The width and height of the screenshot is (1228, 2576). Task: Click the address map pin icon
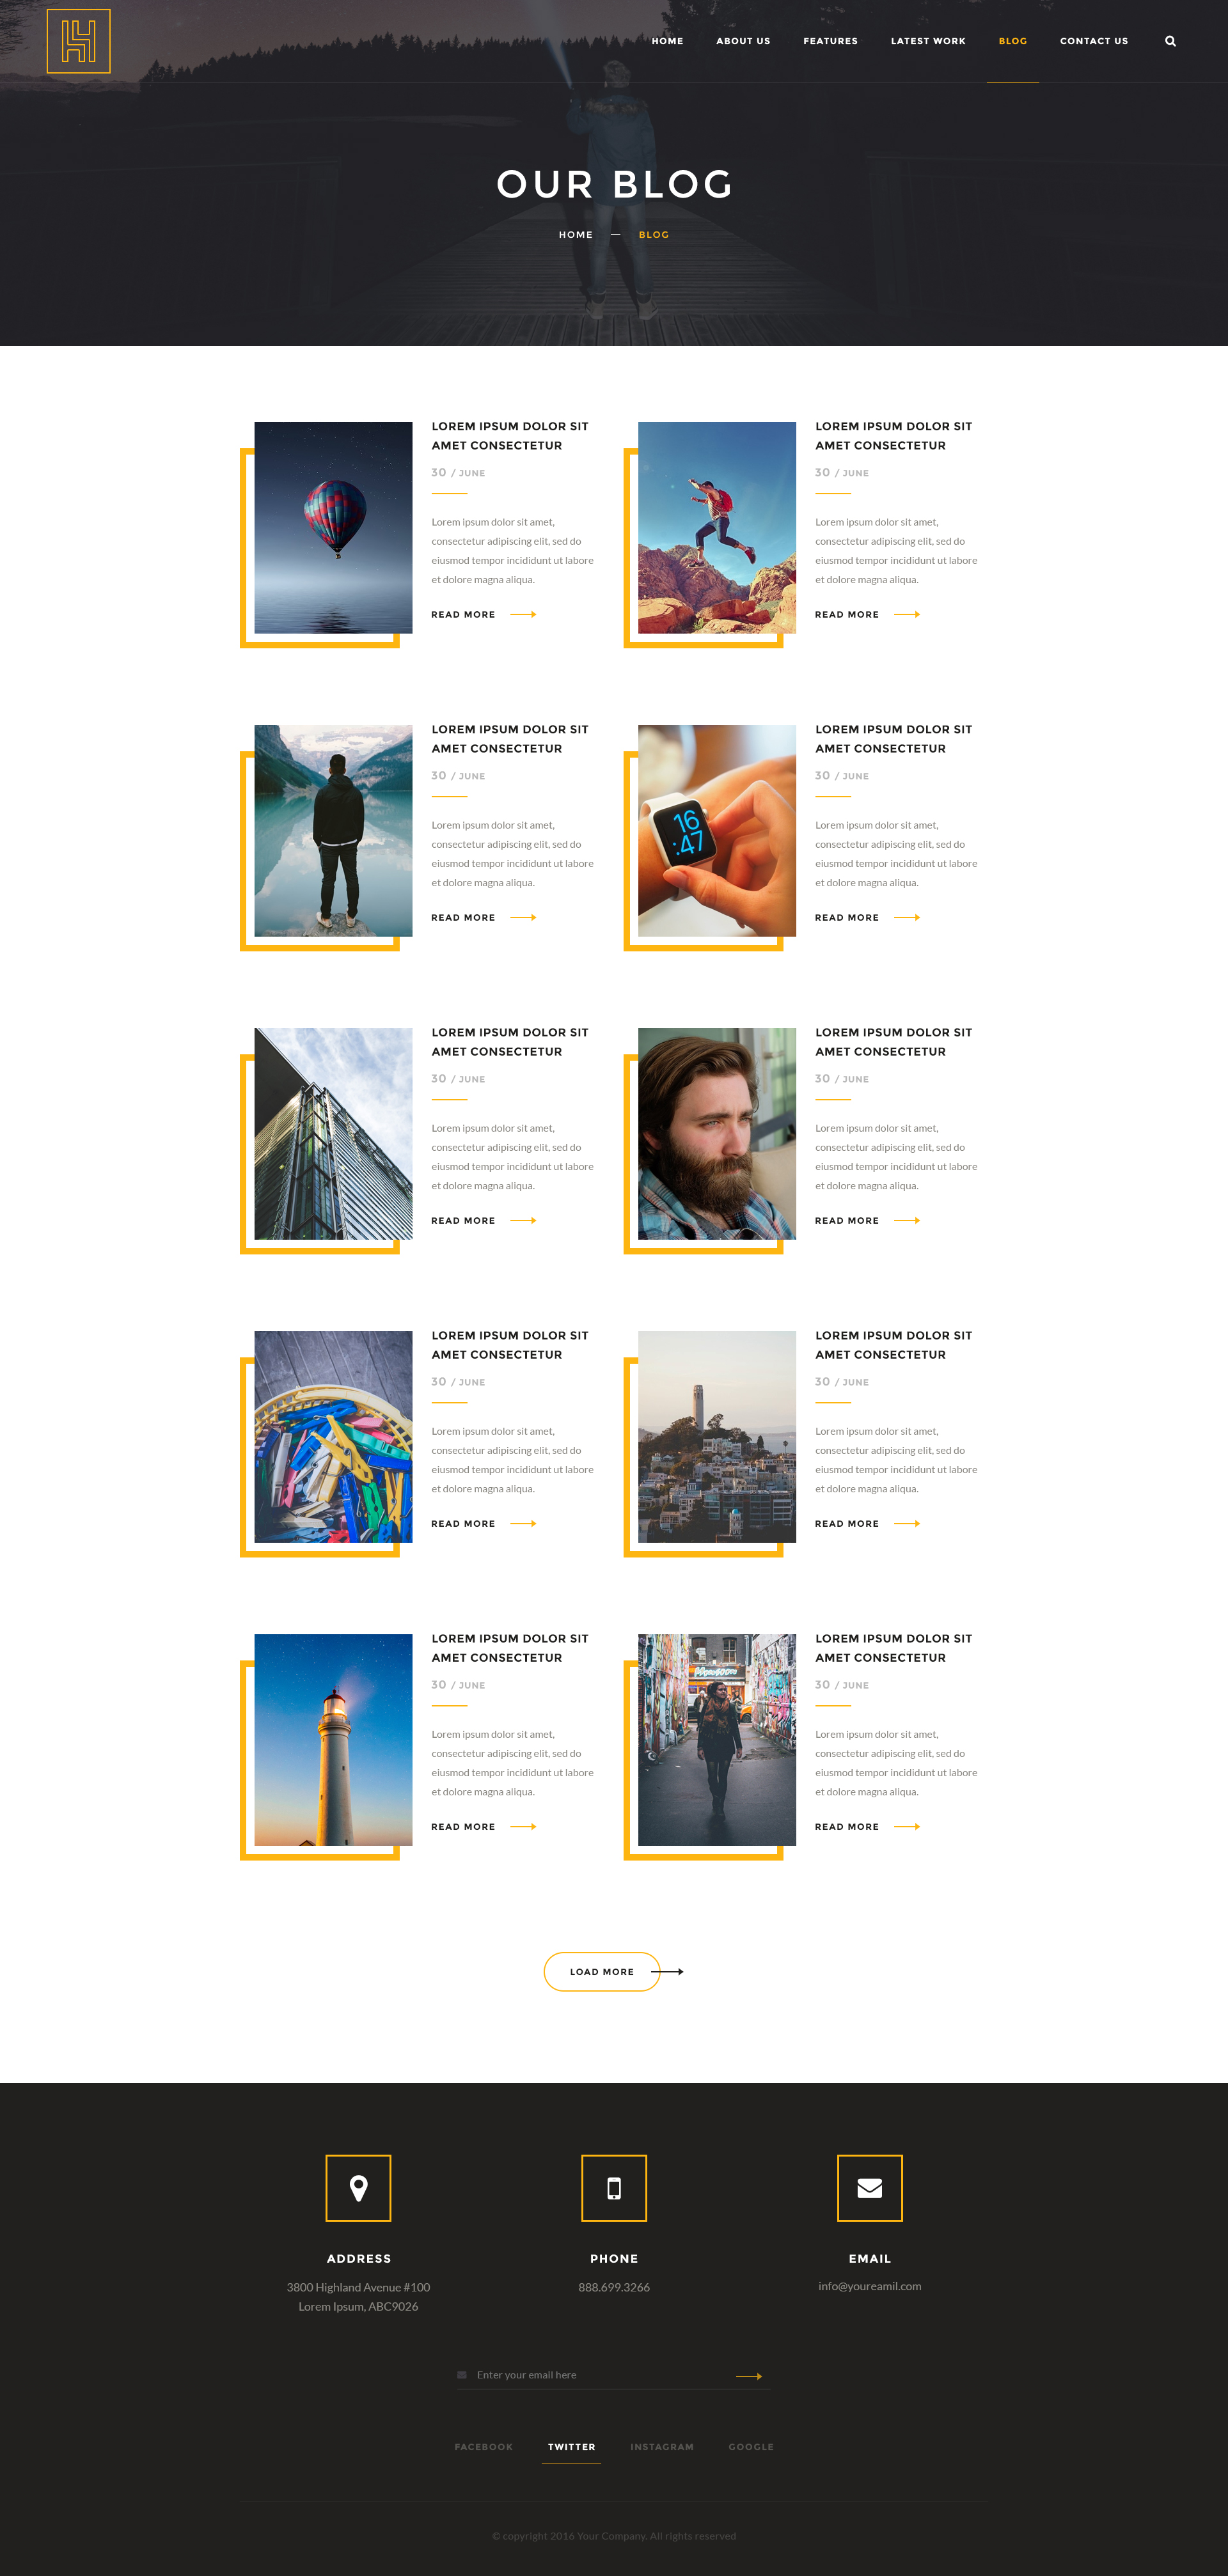point(358,2188)
